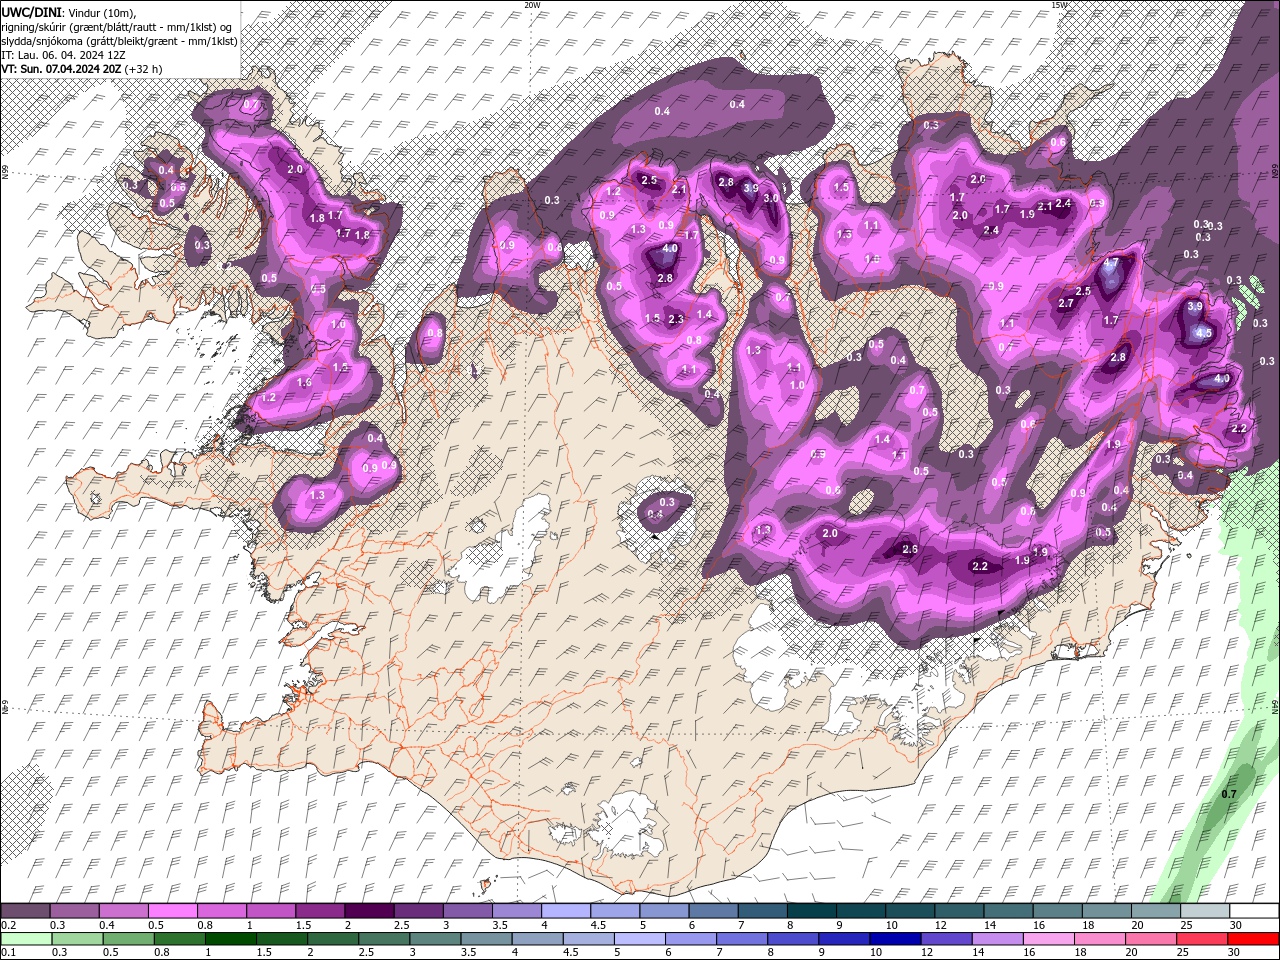
Task: Click the black '0.7' value in the green rain band
Action: (1229, 794)
